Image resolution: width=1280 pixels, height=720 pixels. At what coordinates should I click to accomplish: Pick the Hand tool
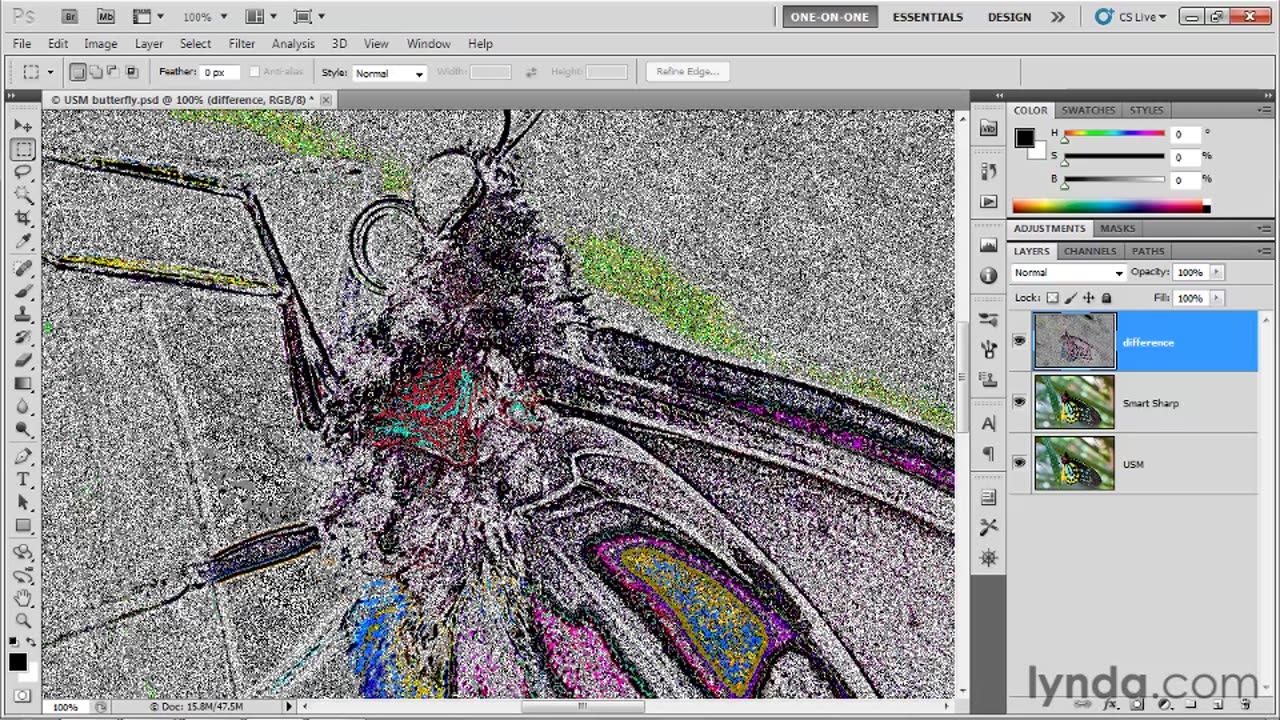[23, 597]
